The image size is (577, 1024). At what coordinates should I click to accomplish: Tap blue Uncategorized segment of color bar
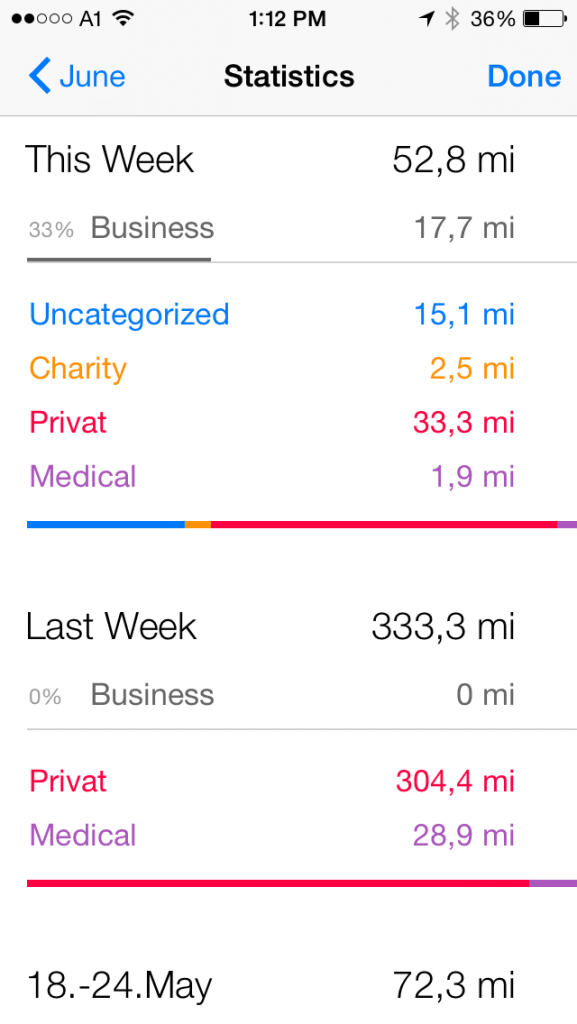[x=106, y=524]
